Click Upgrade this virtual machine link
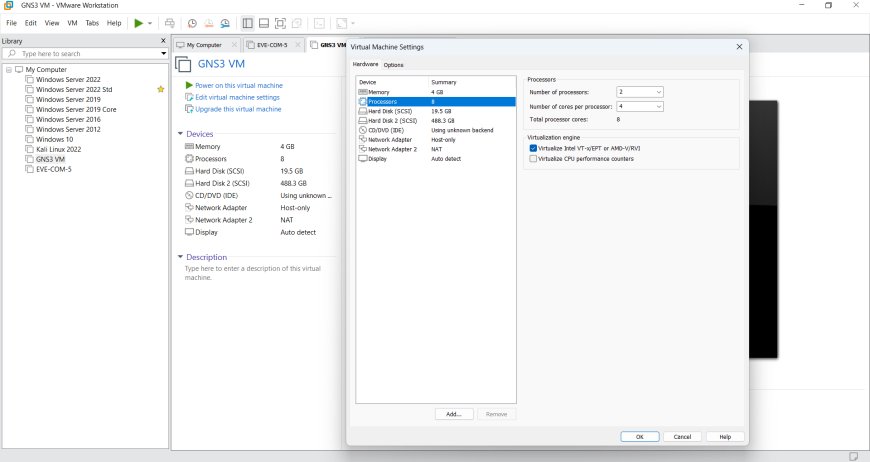This screenshot has height=462, width=870. pos(238,109)
